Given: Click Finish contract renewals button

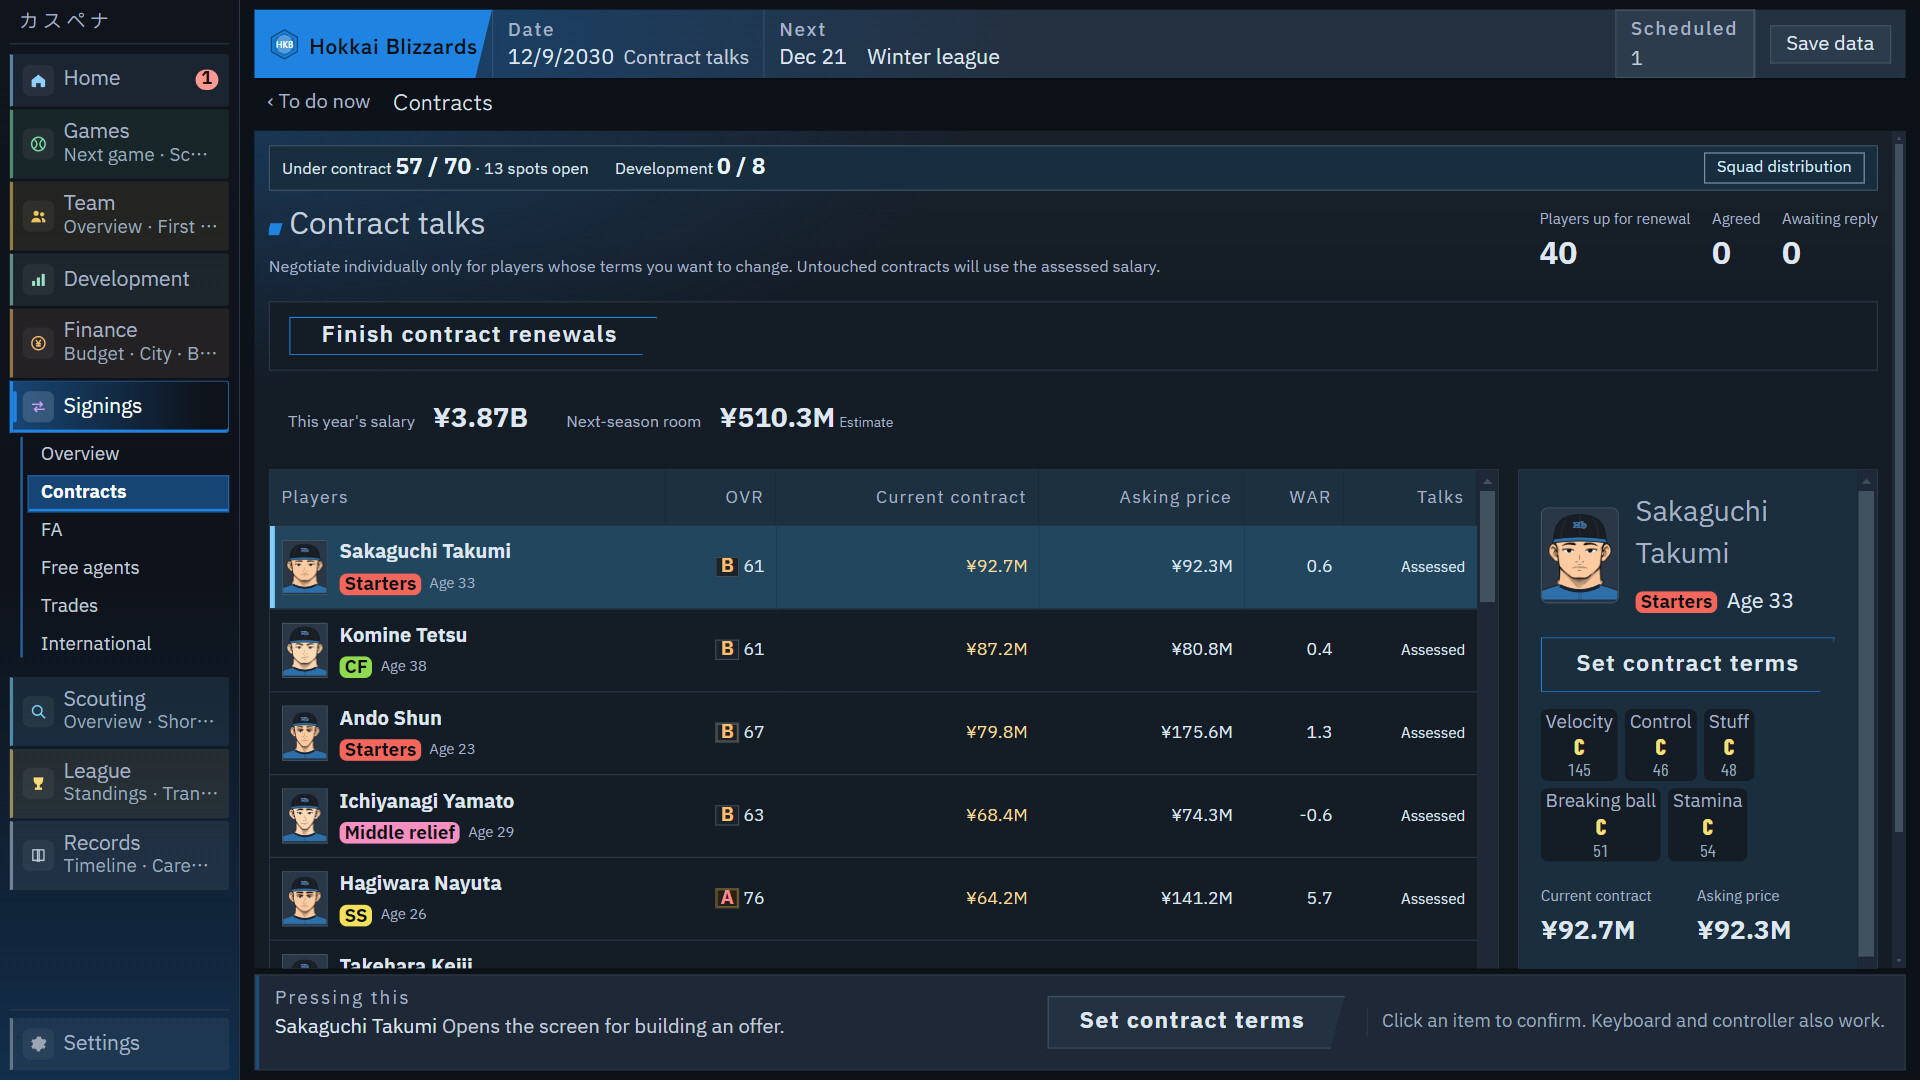Looking at the screenshot, I should click(x=469, y=335).
